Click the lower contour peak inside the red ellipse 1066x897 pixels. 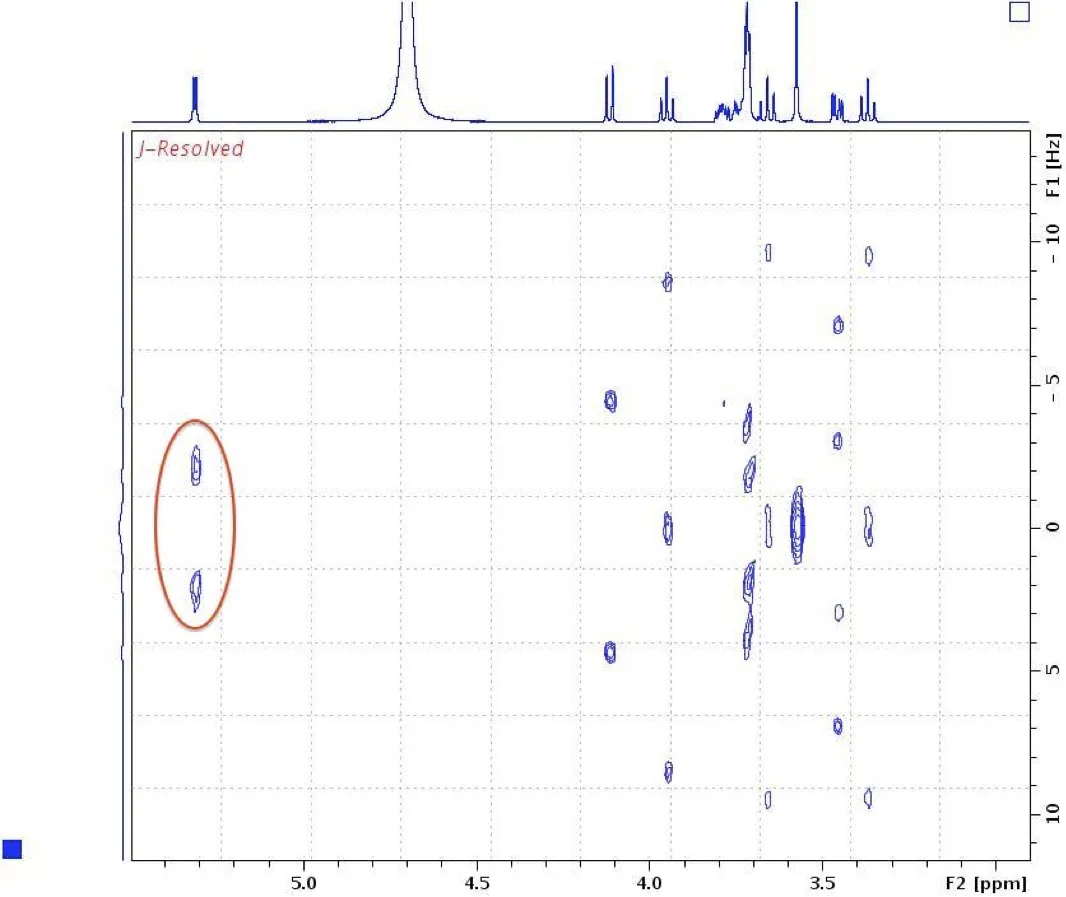pos(195,590)
